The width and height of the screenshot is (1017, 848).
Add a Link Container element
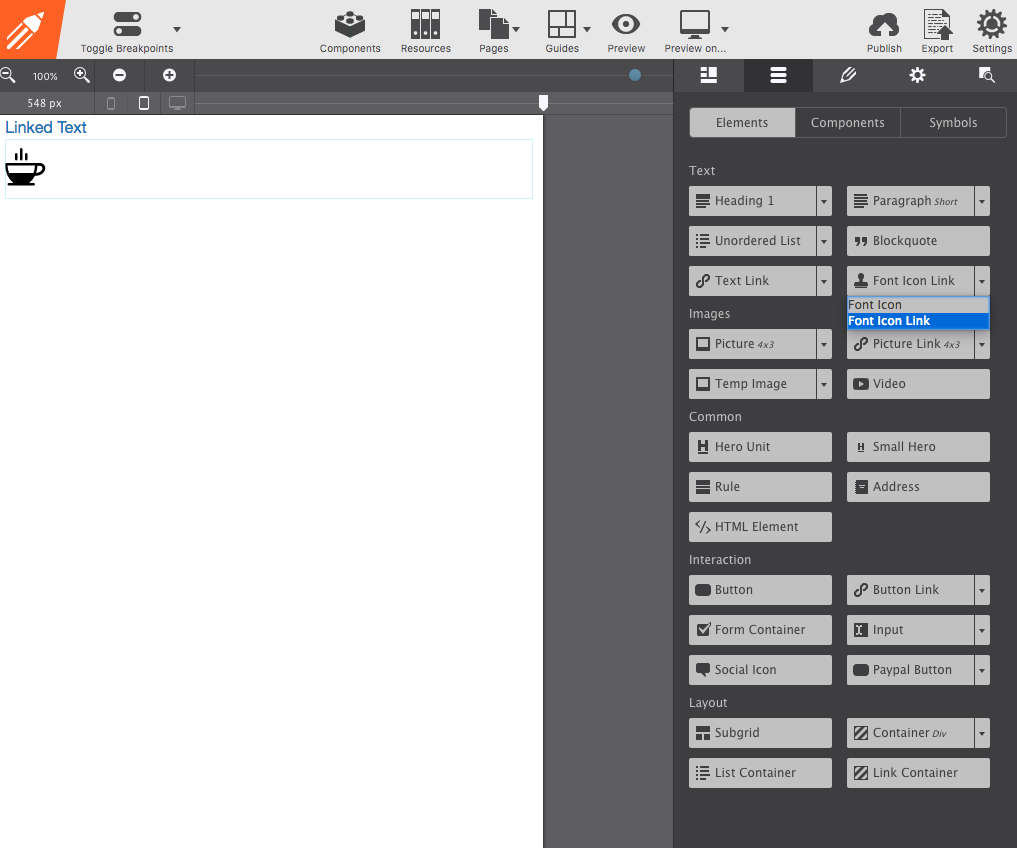[x=918, y=773]
